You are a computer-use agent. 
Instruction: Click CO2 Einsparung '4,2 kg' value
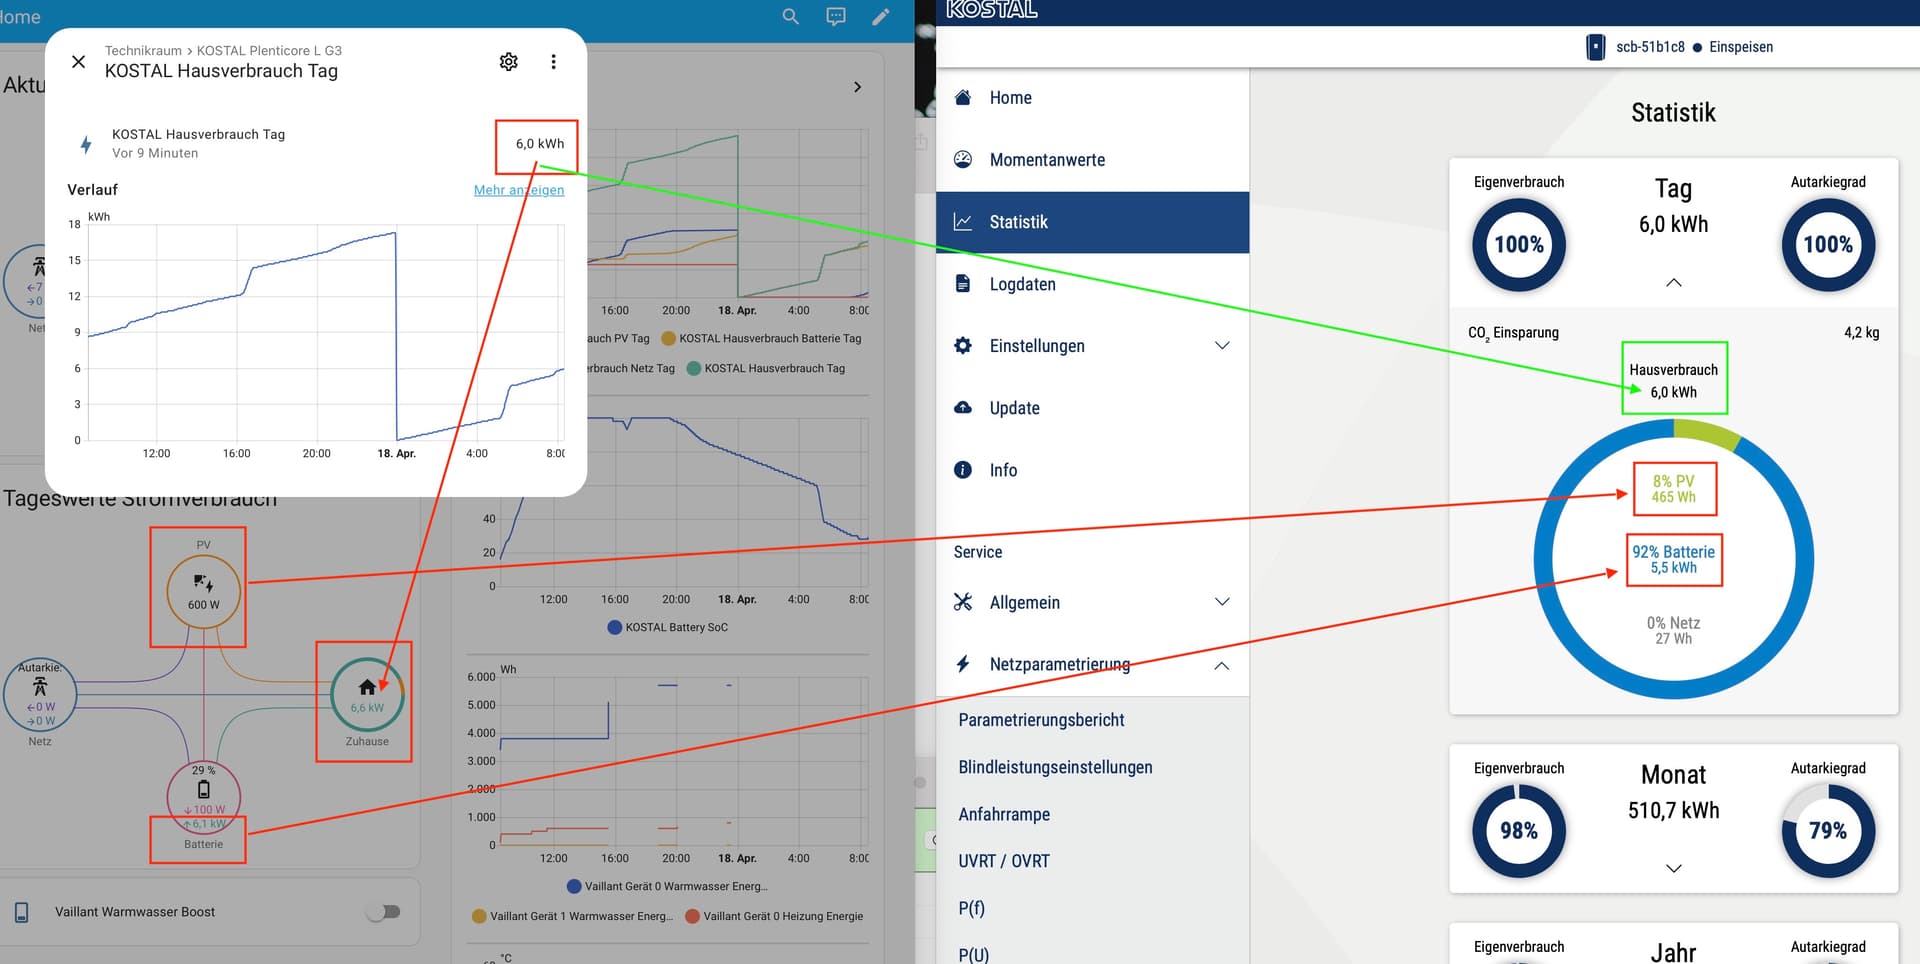click(1862, 333)
